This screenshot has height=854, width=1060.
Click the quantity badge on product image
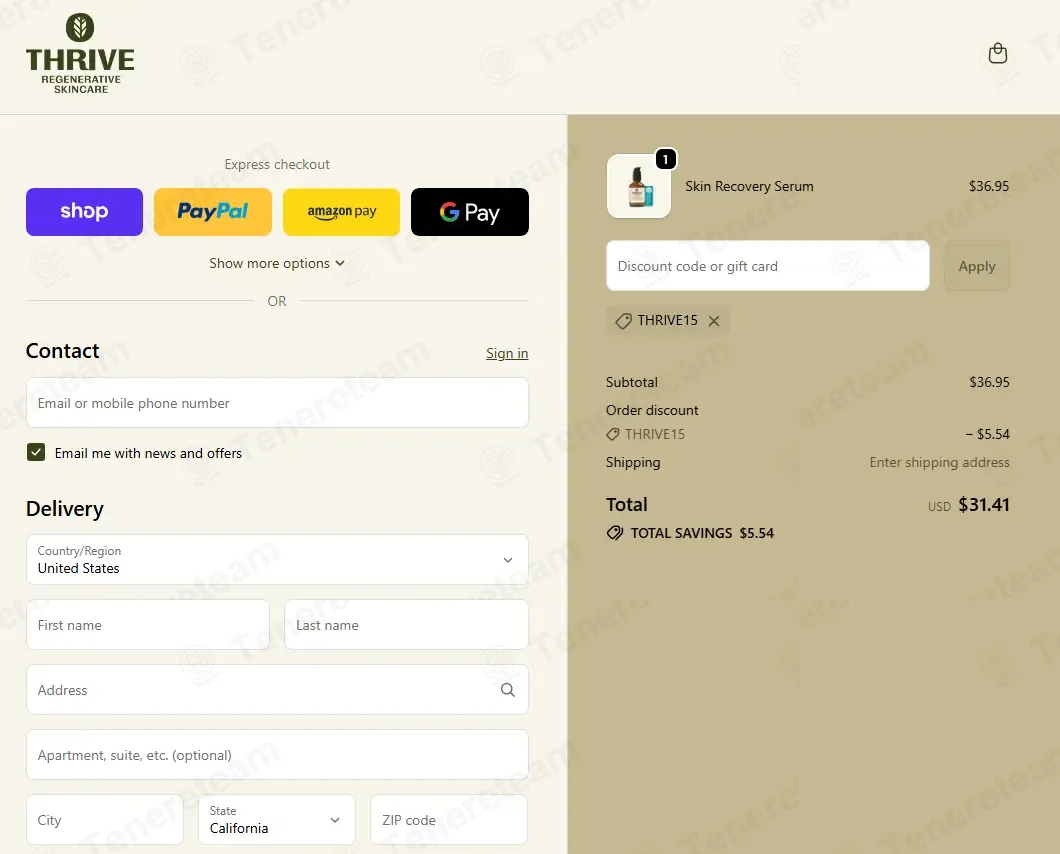[x=666, y=159]
